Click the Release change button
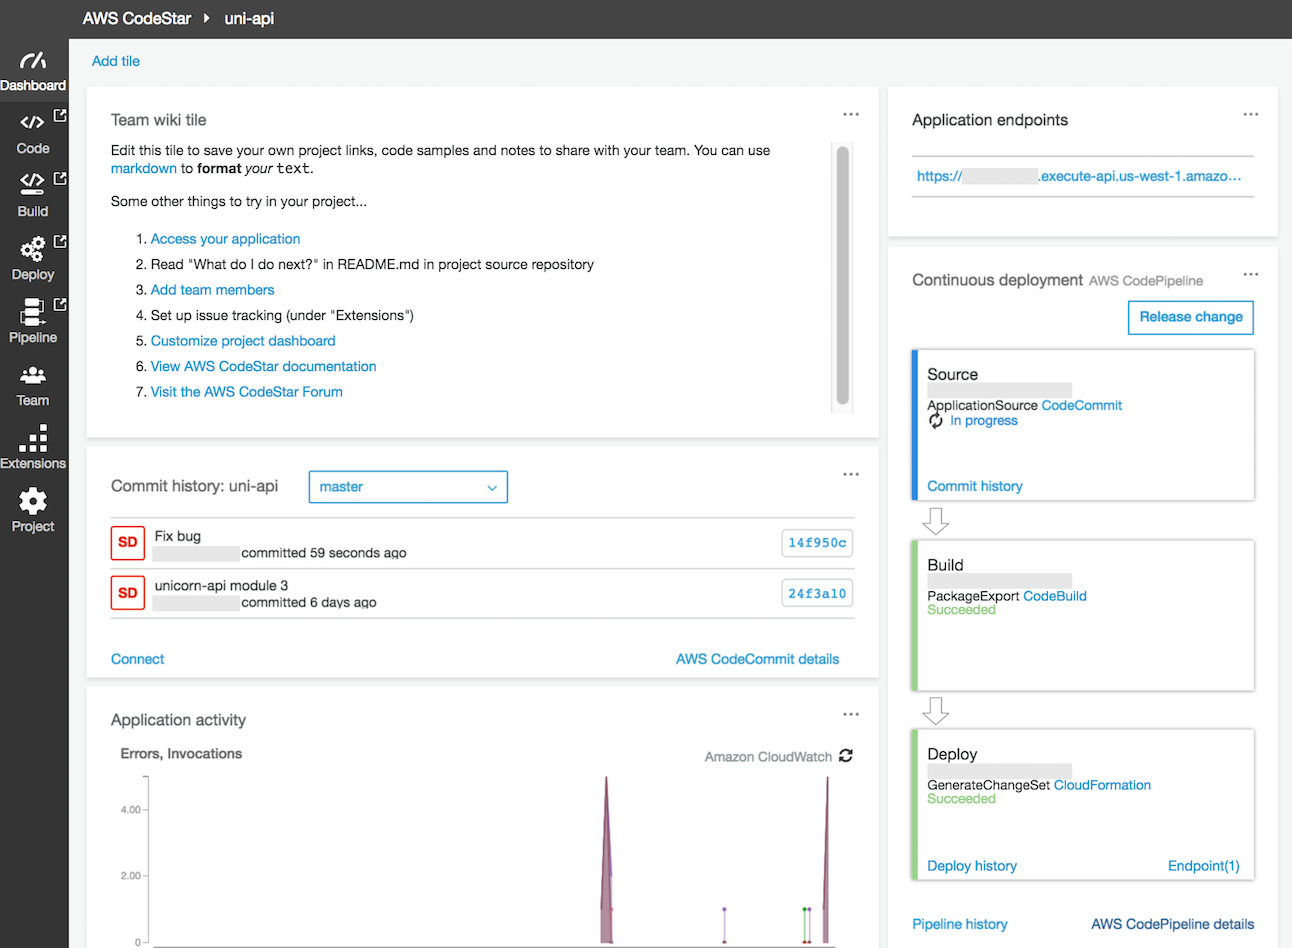This screenshot has height=948, width=1292. point(1191,317)
